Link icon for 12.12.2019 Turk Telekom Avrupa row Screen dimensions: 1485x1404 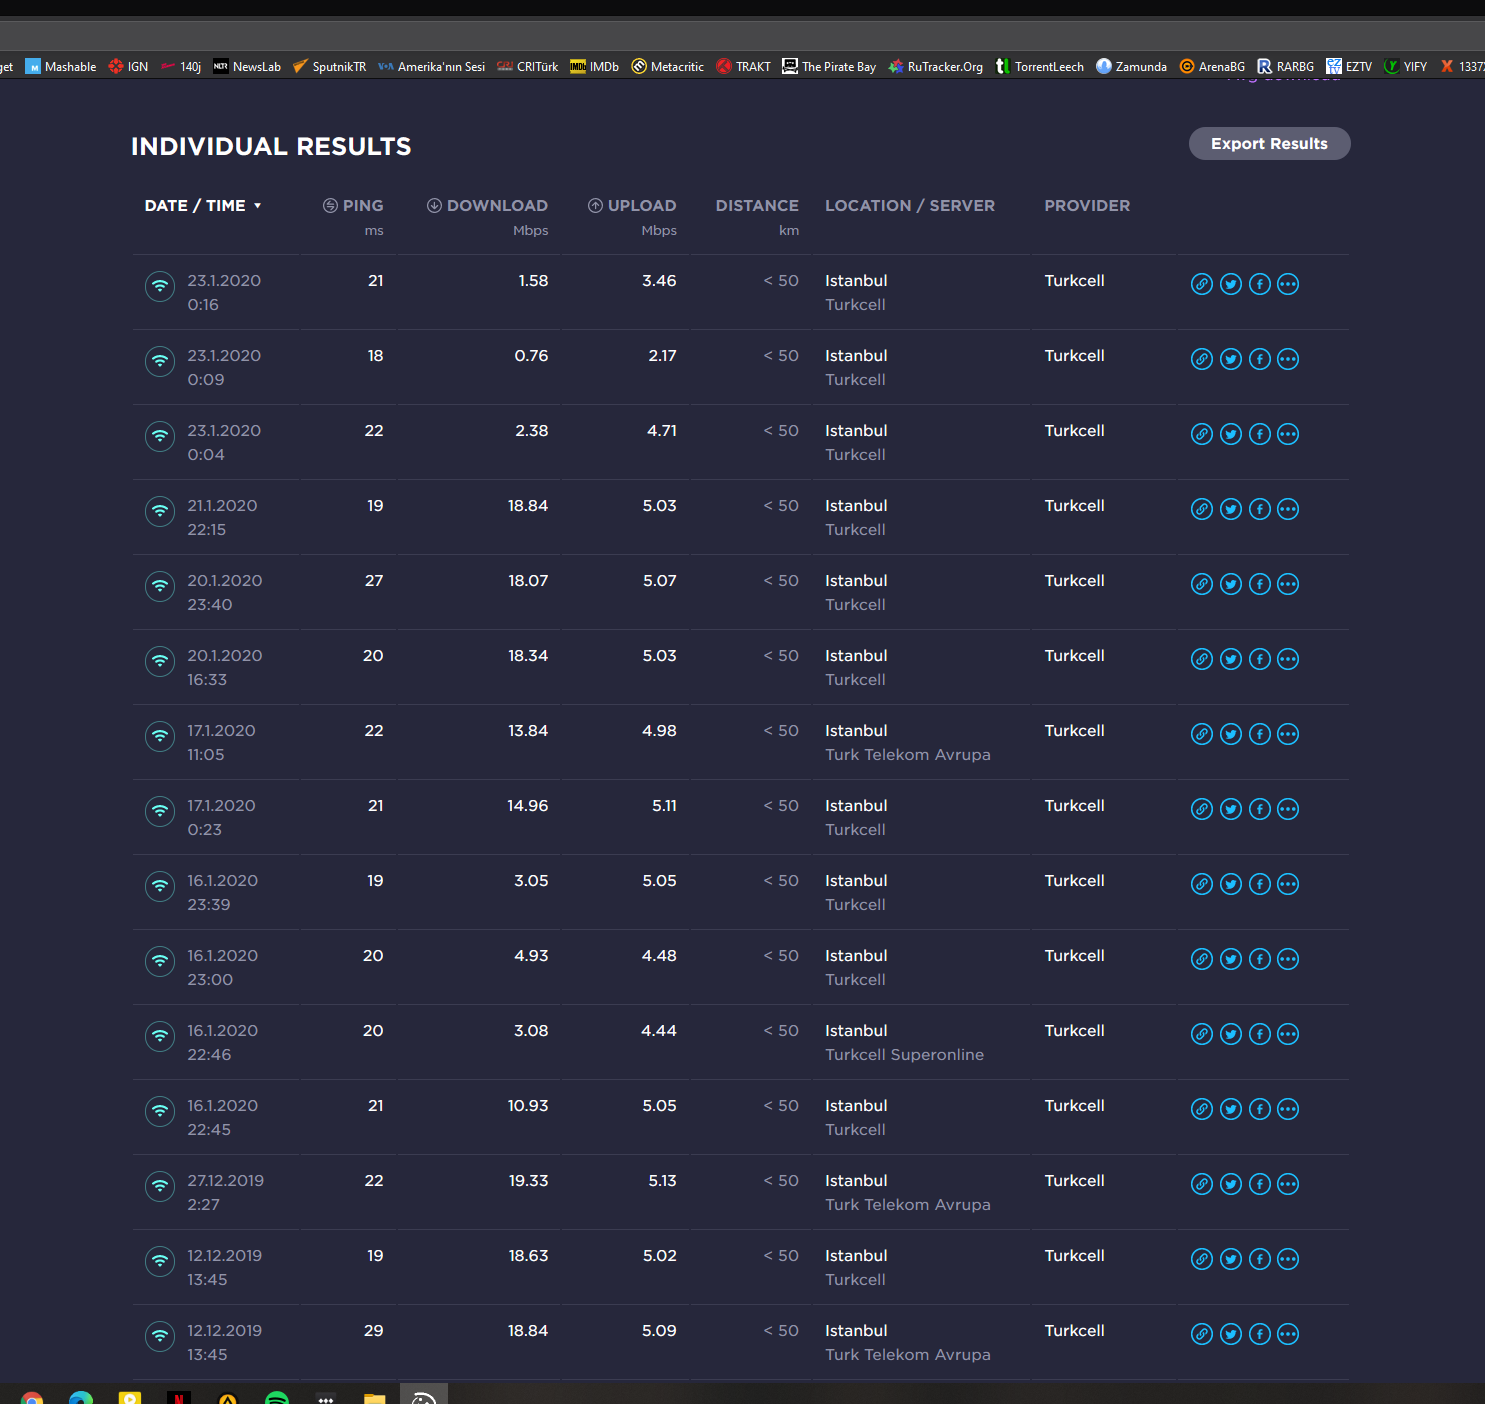(x=1202, y=1334)
